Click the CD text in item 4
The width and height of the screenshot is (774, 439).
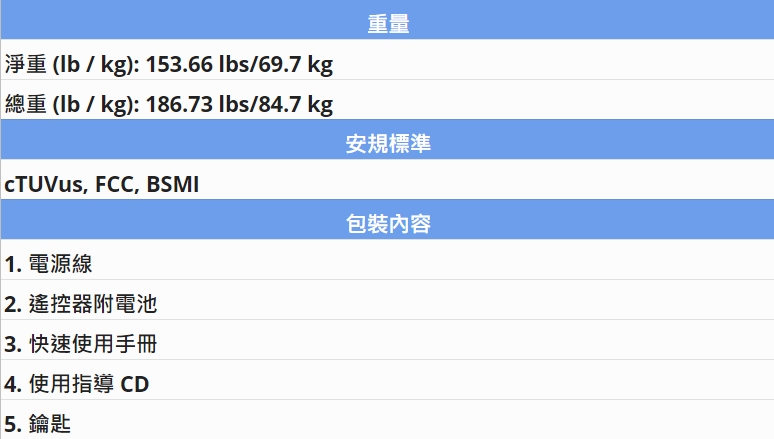135,385
